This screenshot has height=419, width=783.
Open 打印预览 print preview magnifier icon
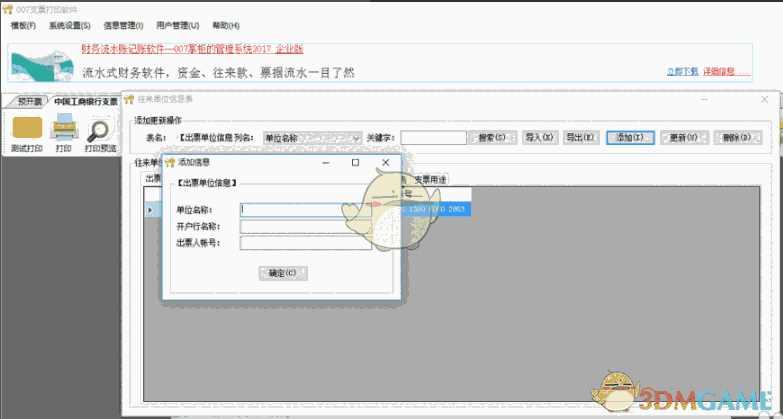click(x=99, y=128)
